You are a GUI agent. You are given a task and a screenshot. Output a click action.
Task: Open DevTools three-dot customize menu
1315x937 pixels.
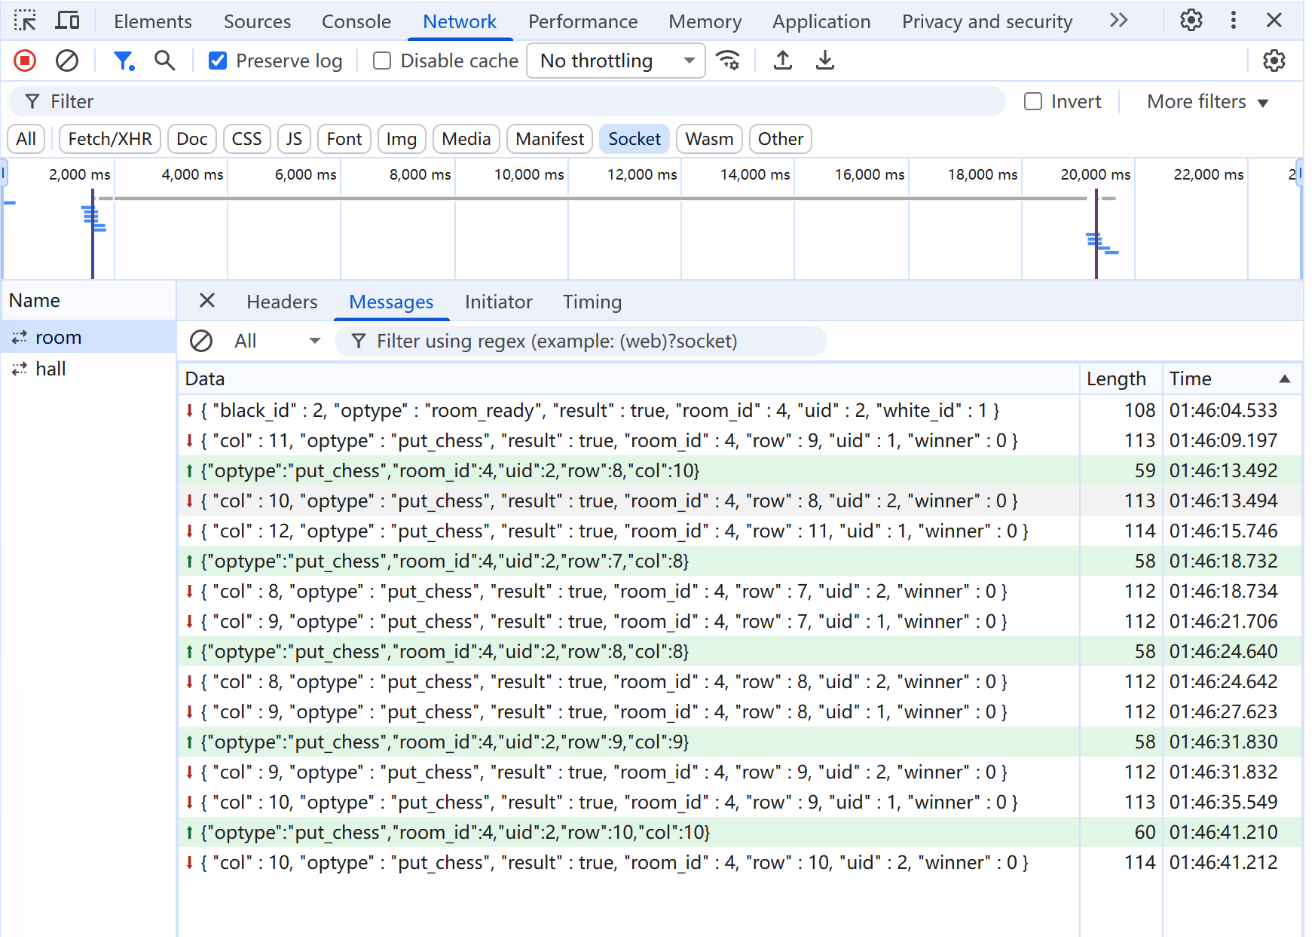coord(1233,20)
